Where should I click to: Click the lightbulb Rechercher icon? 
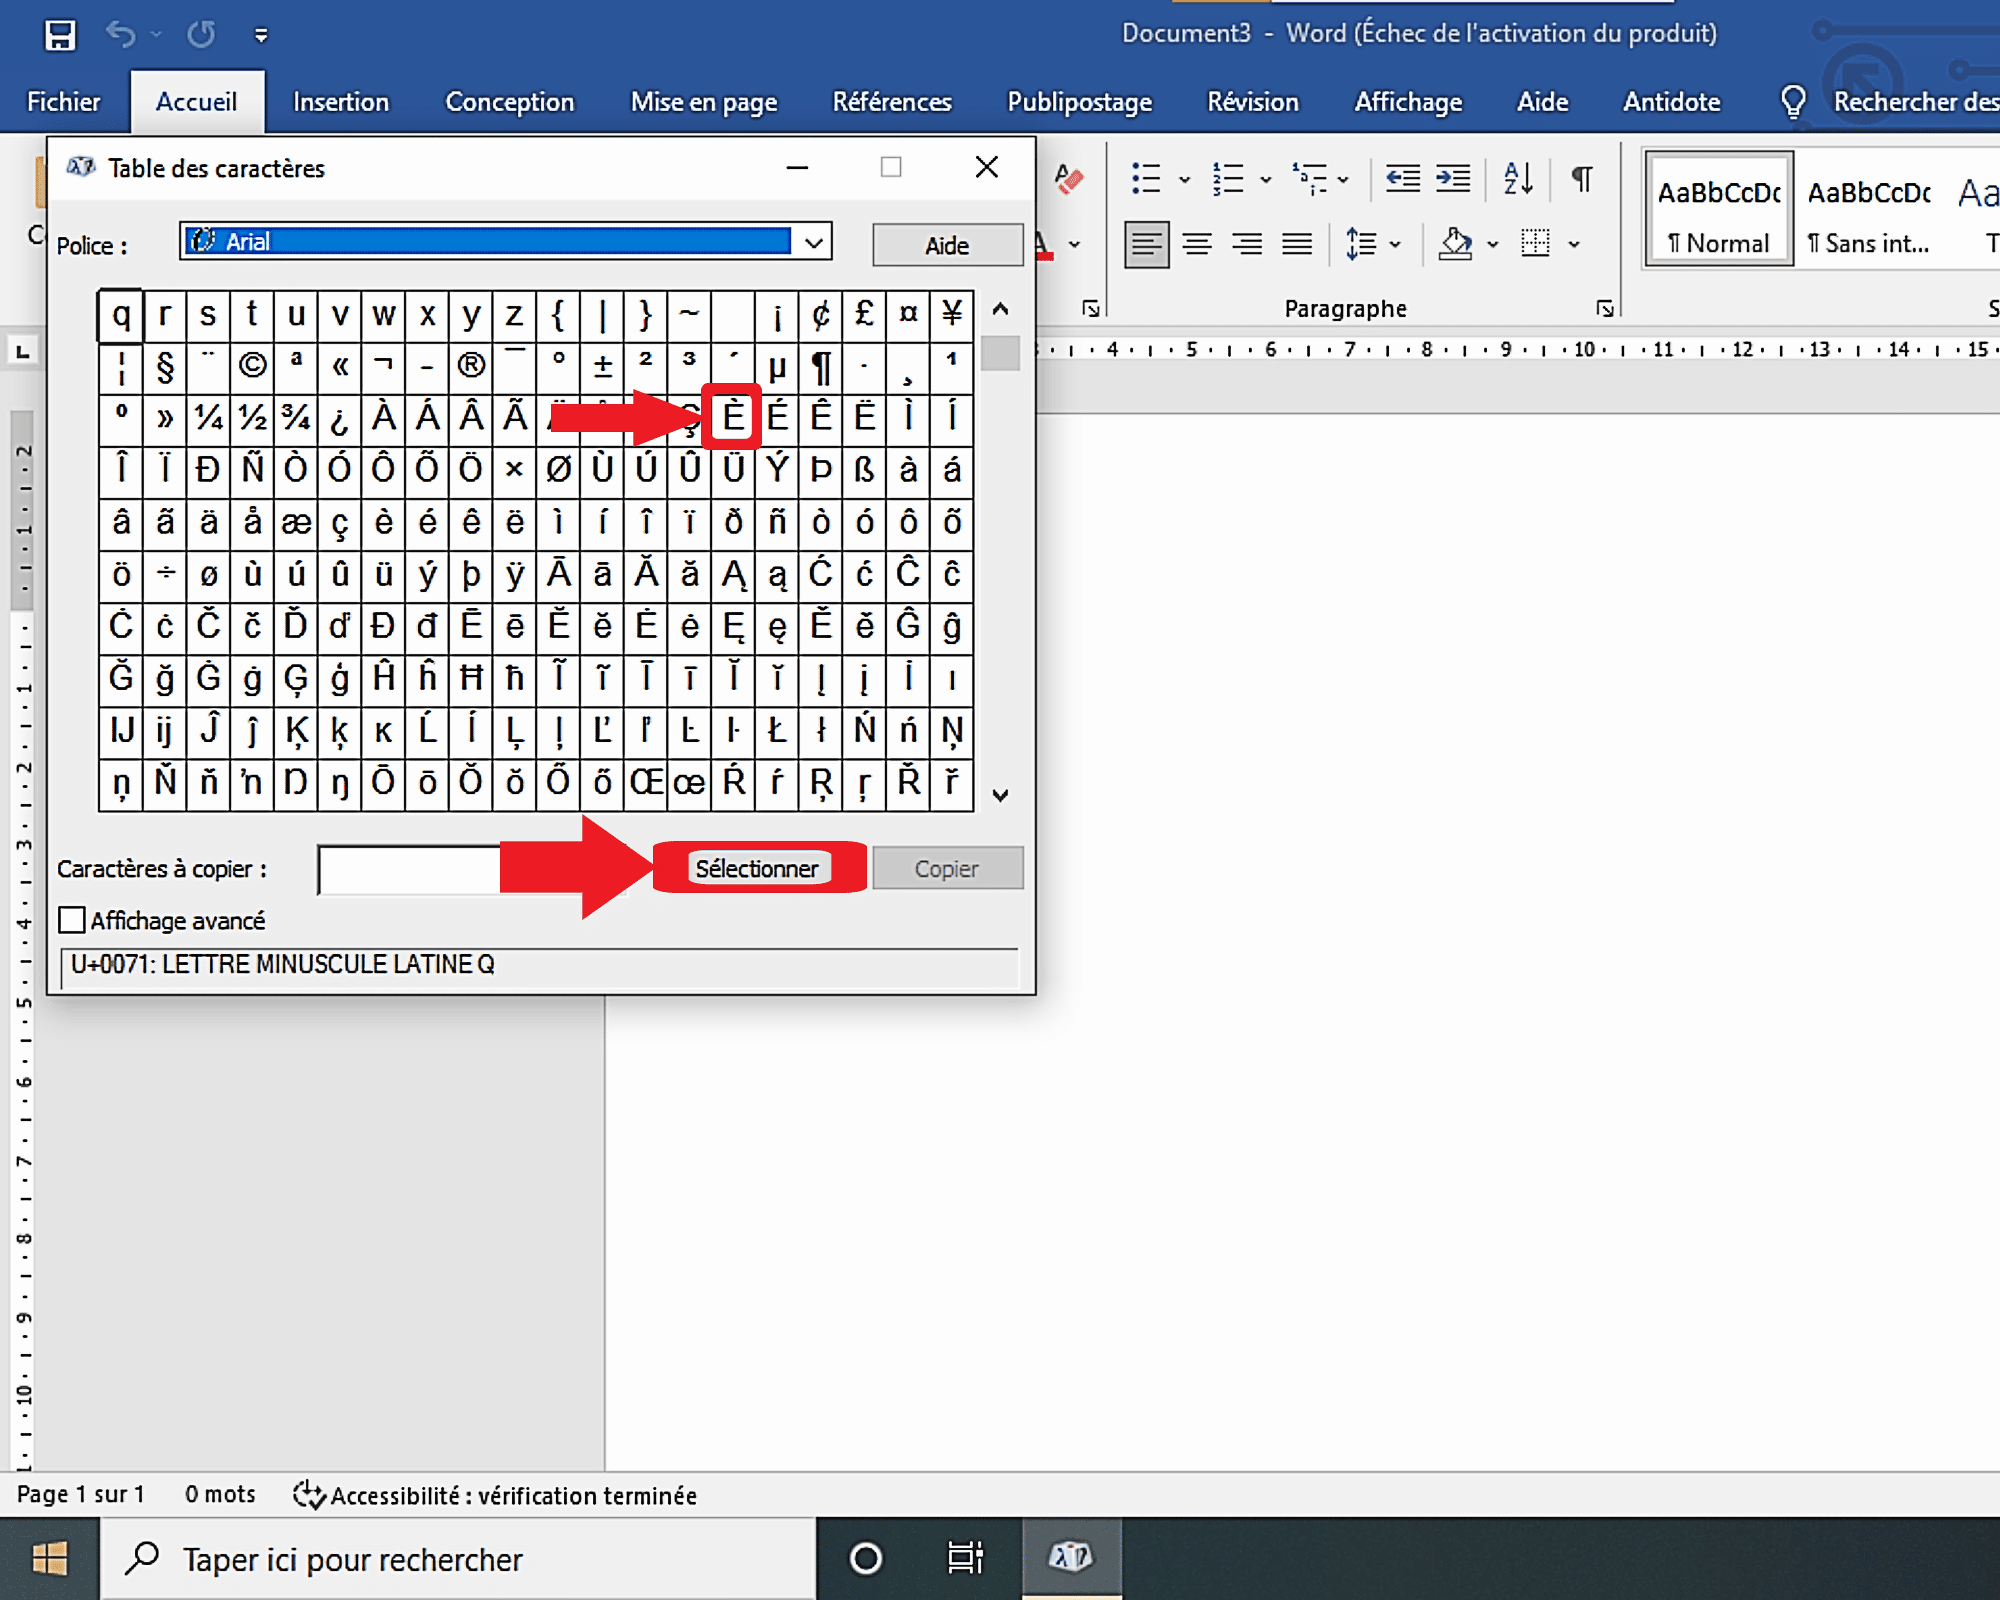pyautogui.click(x=1794, y=102)
